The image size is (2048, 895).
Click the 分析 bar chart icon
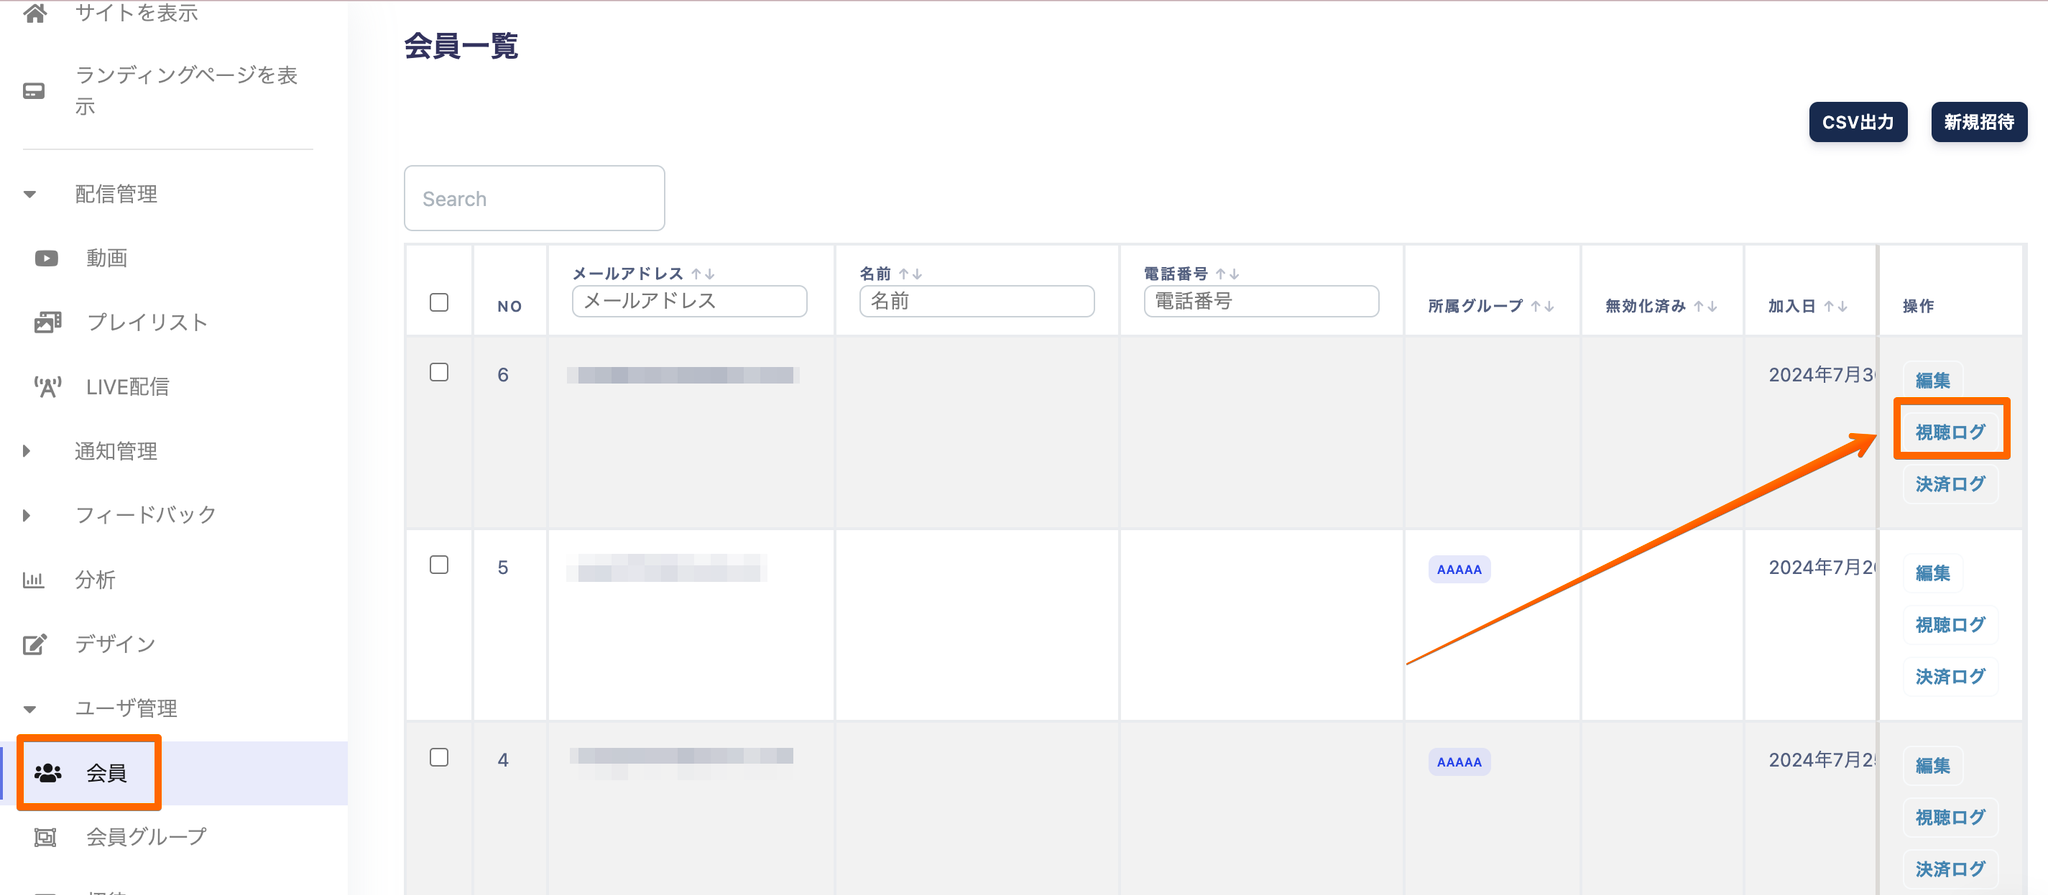tap(34, 580)
